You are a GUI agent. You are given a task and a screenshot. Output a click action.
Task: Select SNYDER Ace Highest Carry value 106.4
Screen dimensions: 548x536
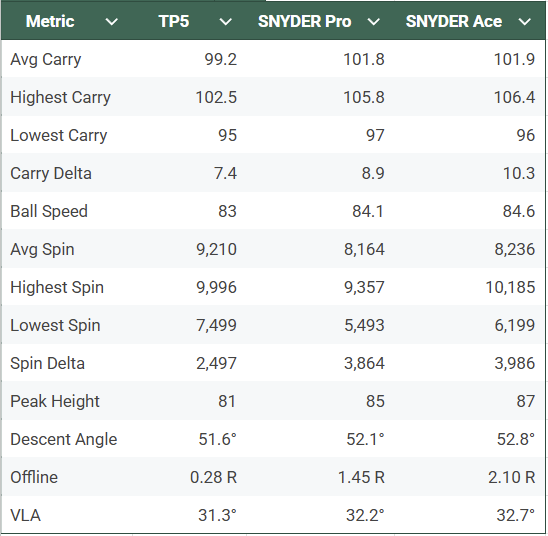tap(514, 97)
